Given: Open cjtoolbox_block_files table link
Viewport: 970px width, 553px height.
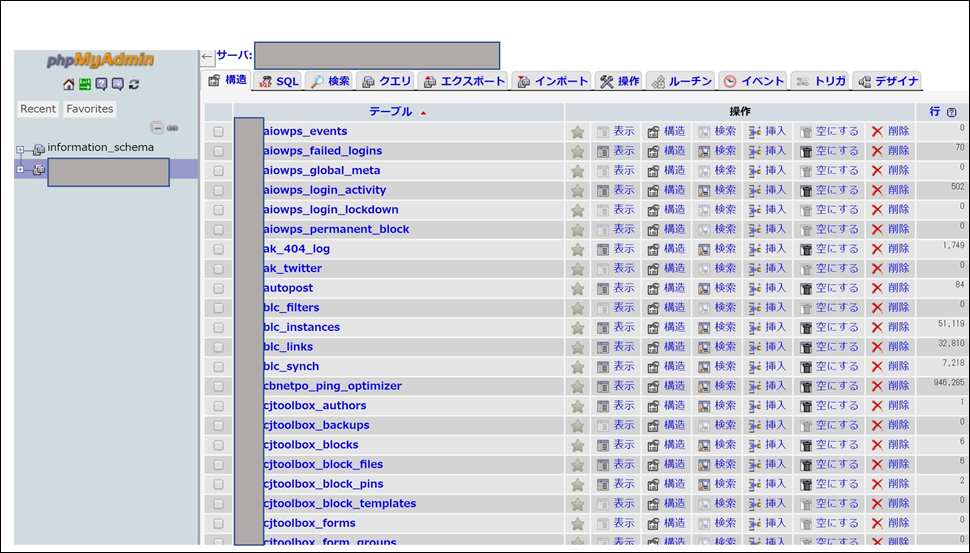Looking at the screenshot, I should pos(323,465).
